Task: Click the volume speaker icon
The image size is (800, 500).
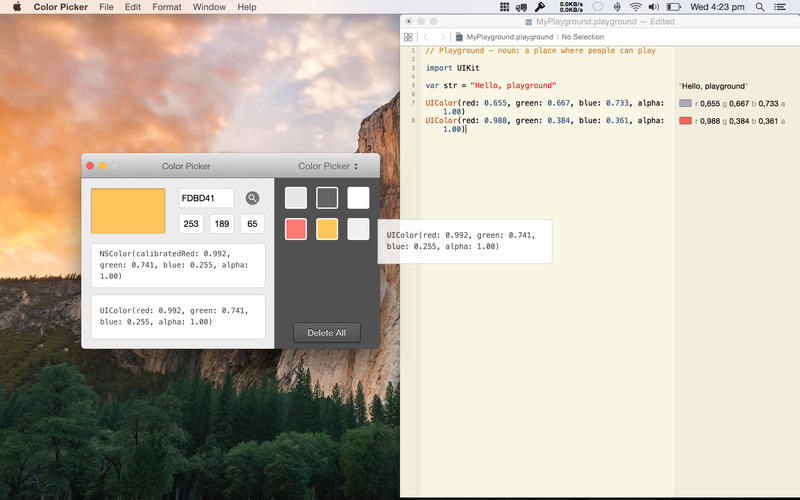Action: pos(654,7)
